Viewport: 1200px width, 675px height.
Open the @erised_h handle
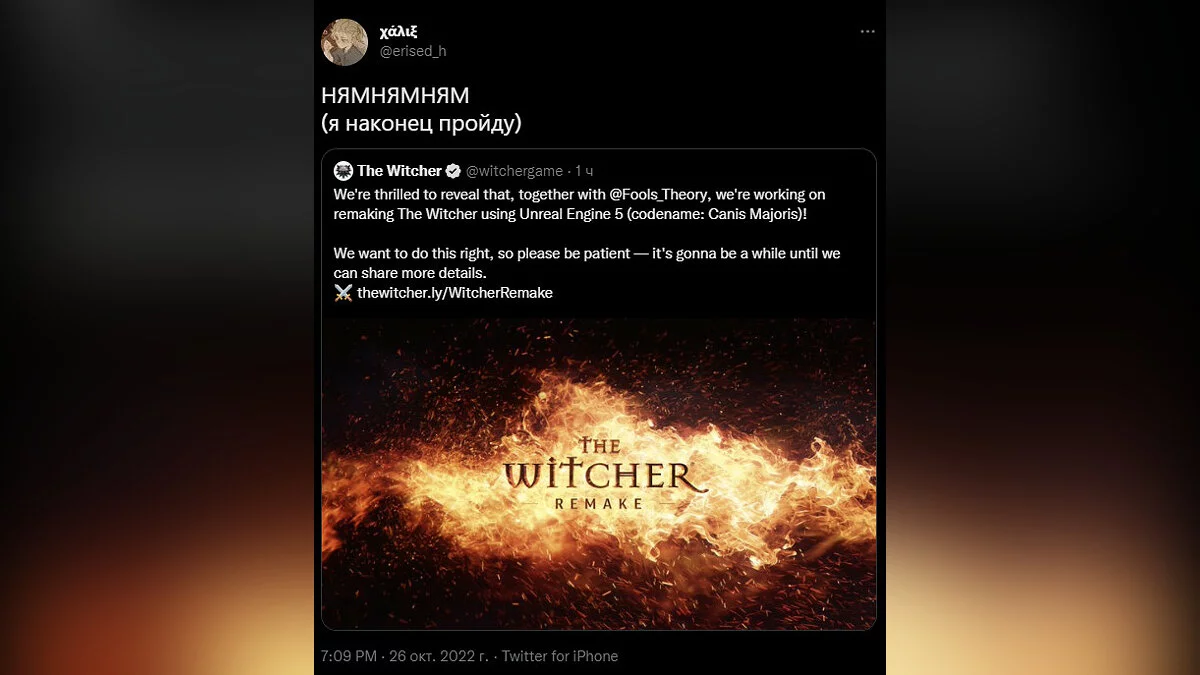click(413, 51)
